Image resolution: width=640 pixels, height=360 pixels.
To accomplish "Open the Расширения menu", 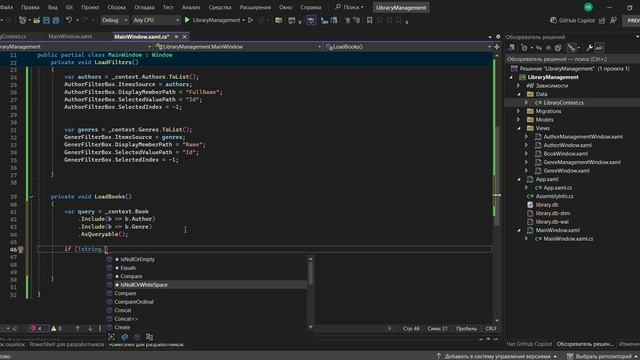I will tap(255, 7).
